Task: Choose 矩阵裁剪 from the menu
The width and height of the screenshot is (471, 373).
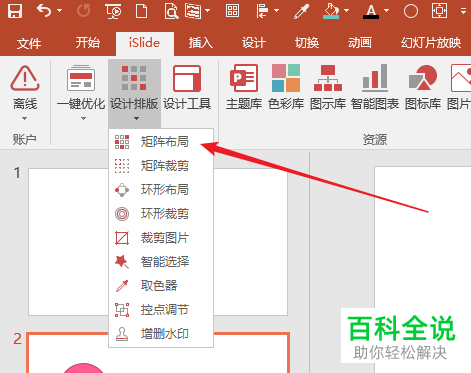Action: coord(161,166)
